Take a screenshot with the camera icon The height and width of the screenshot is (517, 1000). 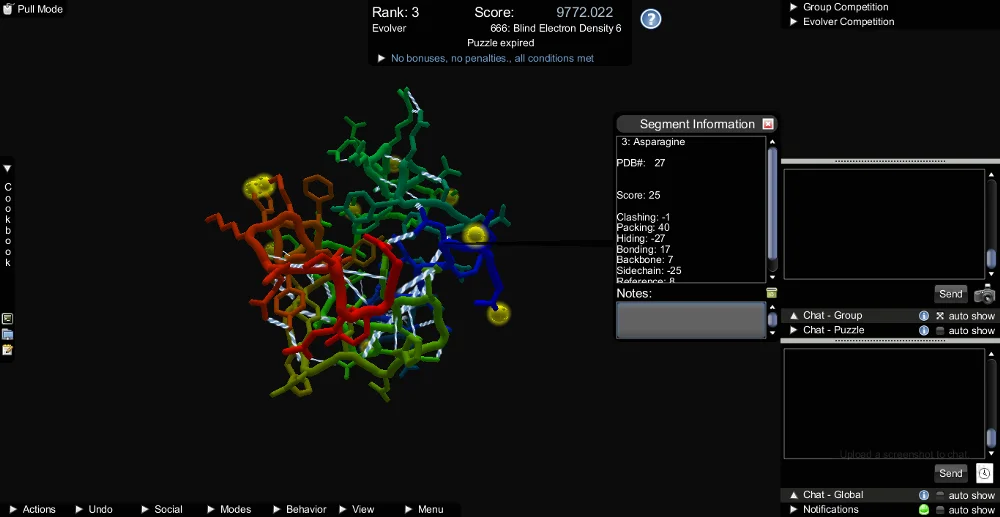[985, 294]
